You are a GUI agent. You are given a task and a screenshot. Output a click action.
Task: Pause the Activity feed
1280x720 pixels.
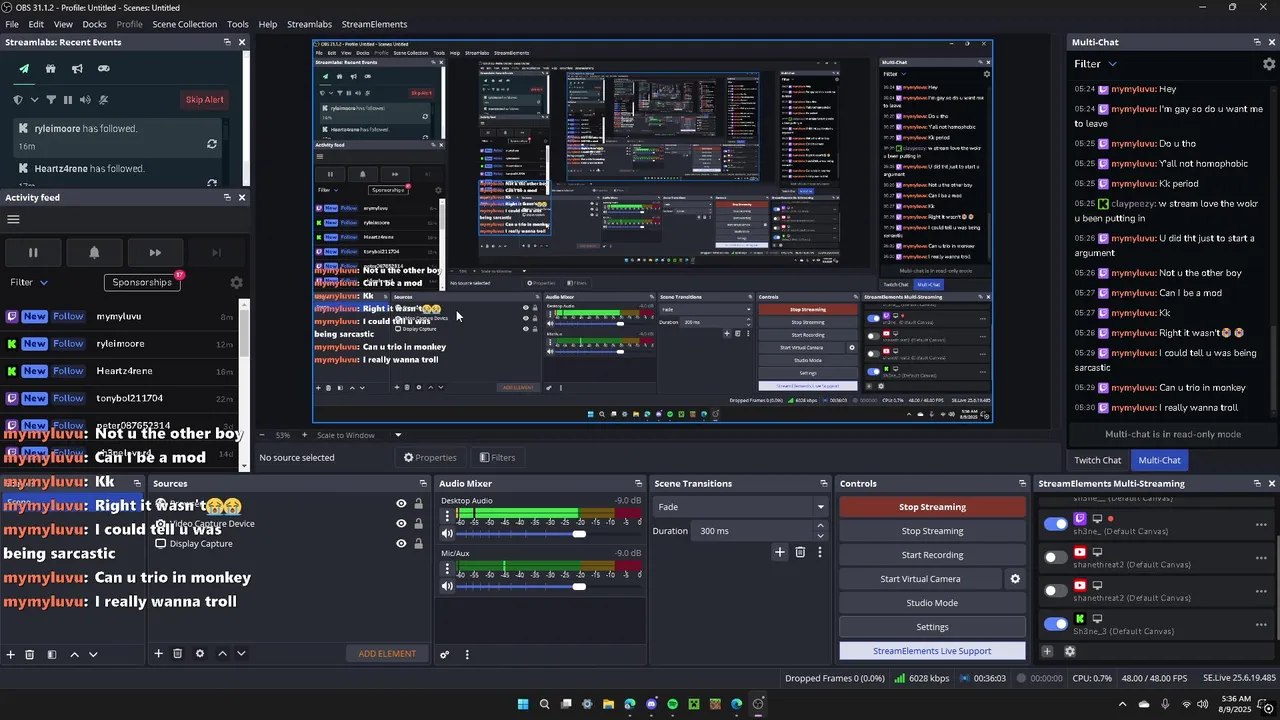click(33, 253)
